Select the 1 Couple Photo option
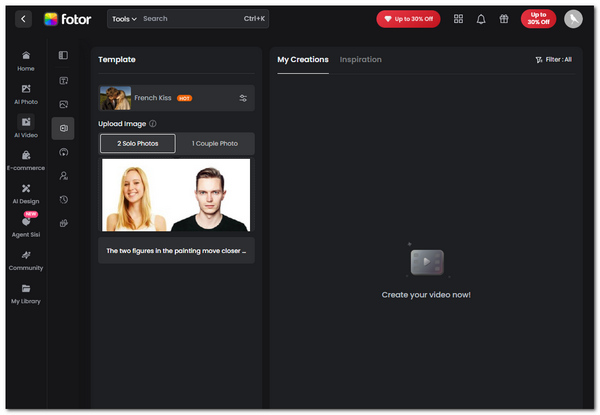 [x=214, y=143]
